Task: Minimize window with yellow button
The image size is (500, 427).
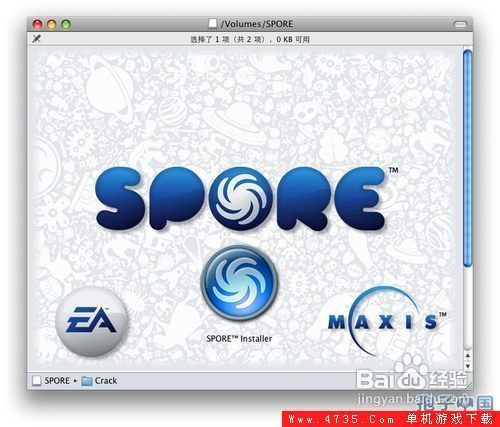Action: (x=52, y=24)
